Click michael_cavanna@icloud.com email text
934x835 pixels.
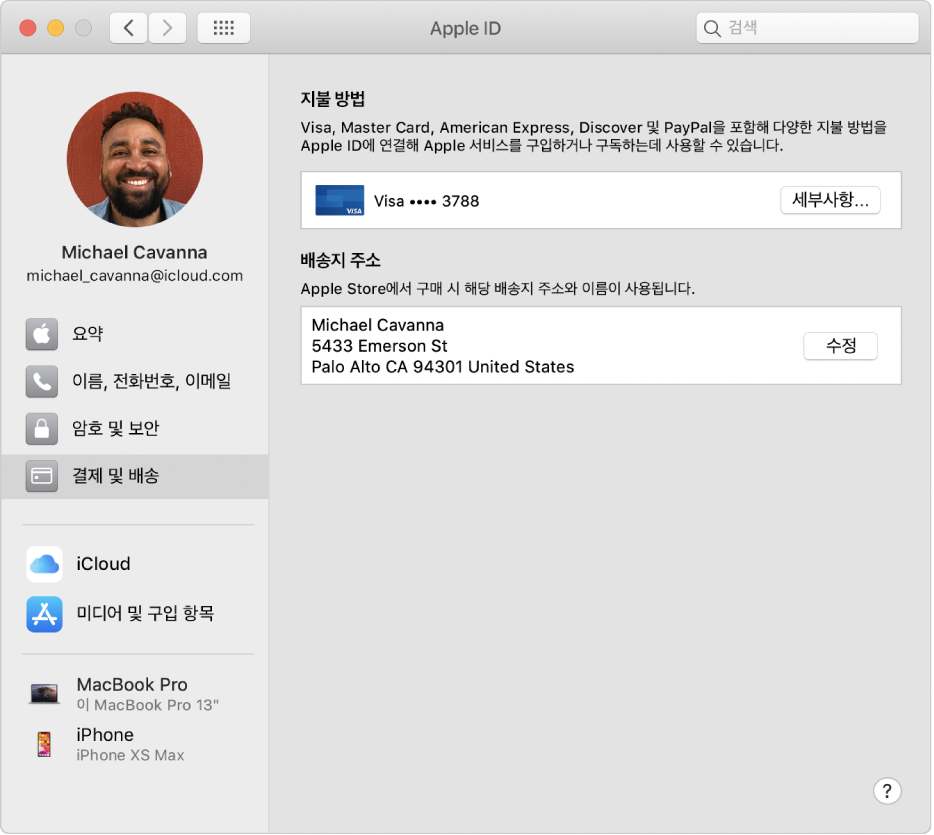[x=135, y=276]
